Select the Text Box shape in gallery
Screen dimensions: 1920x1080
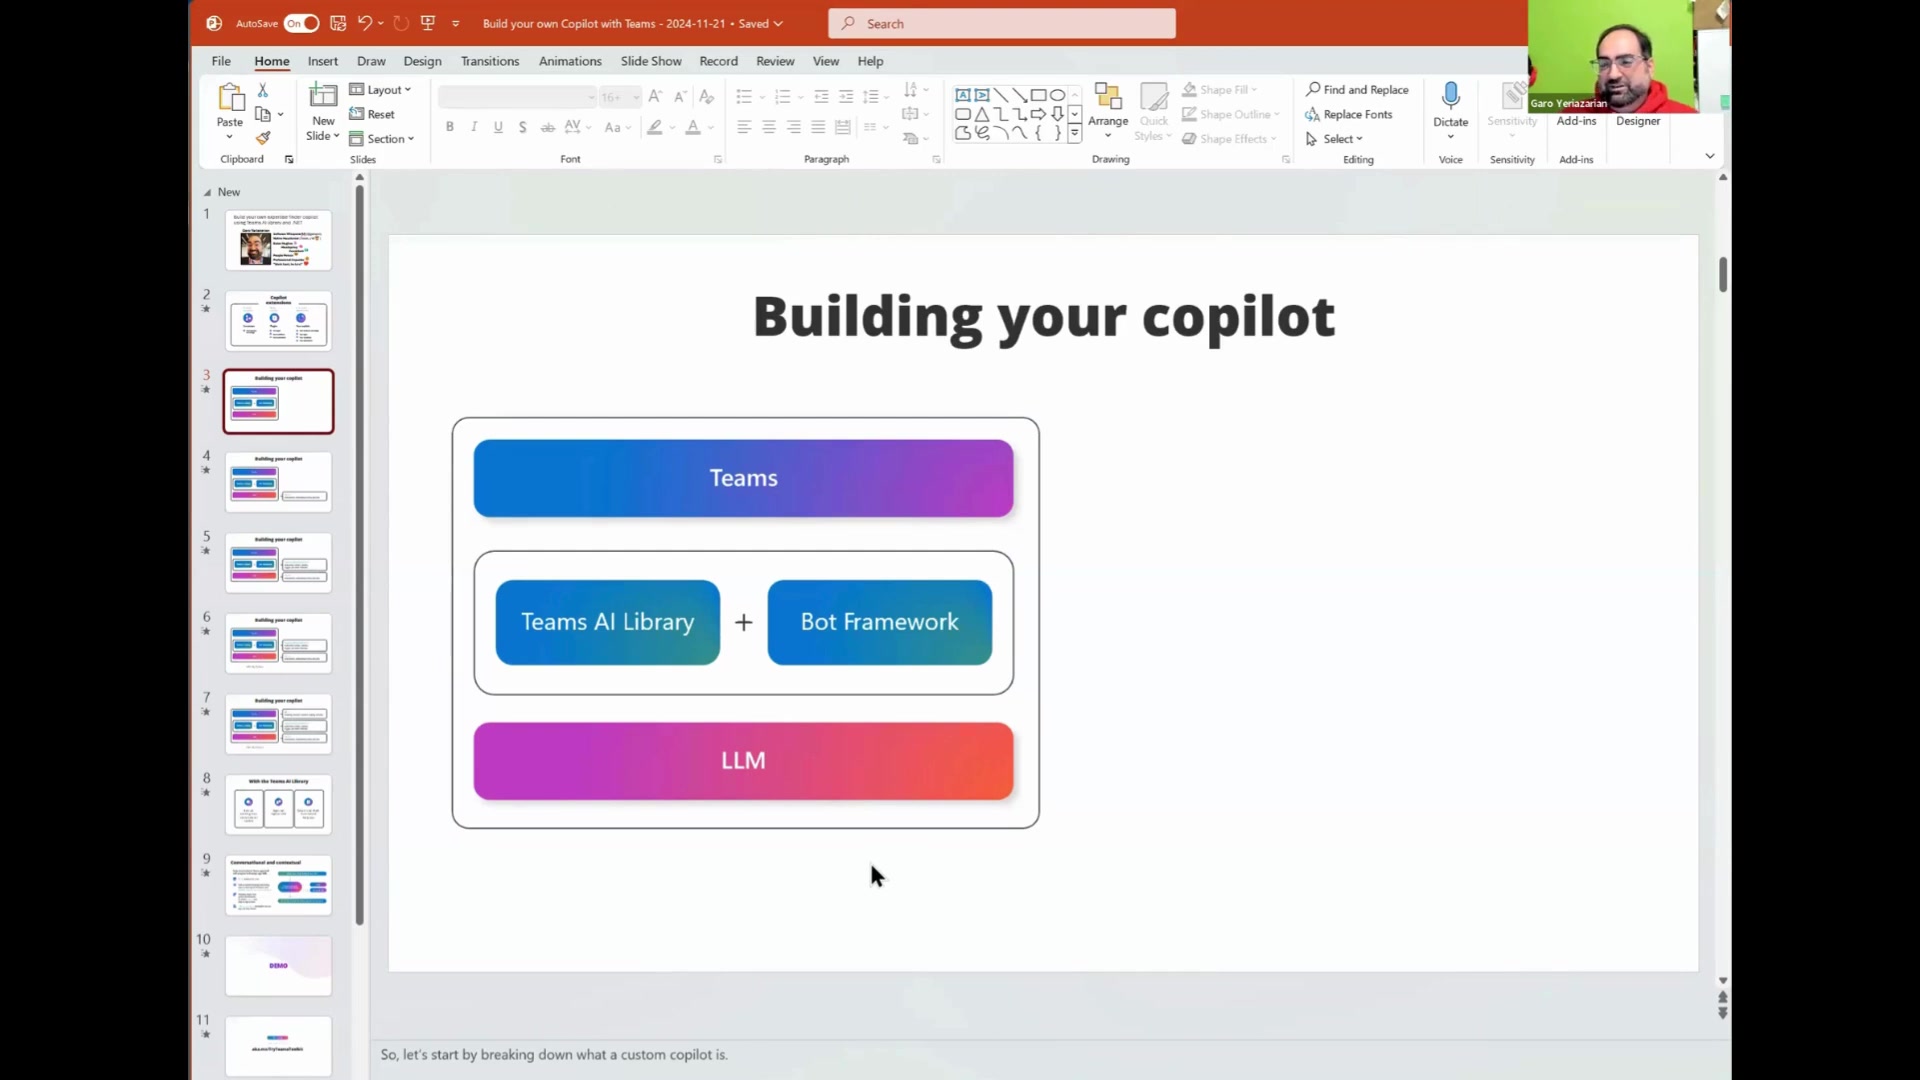pyautogui.click(x=962, y=95)
